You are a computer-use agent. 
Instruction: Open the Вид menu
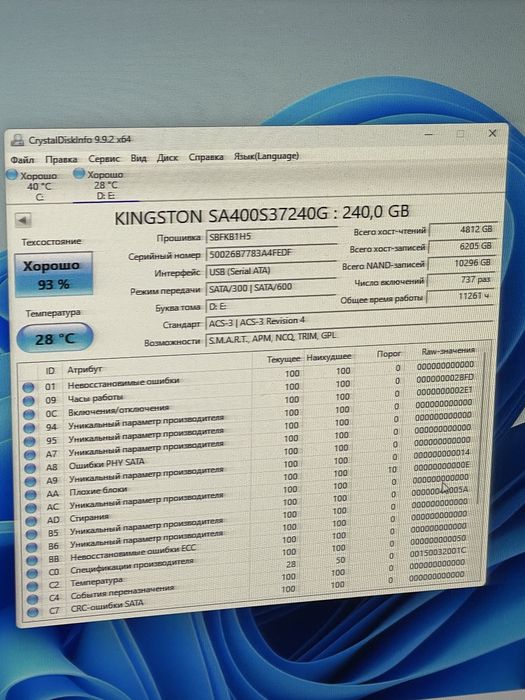pos(138,158)
